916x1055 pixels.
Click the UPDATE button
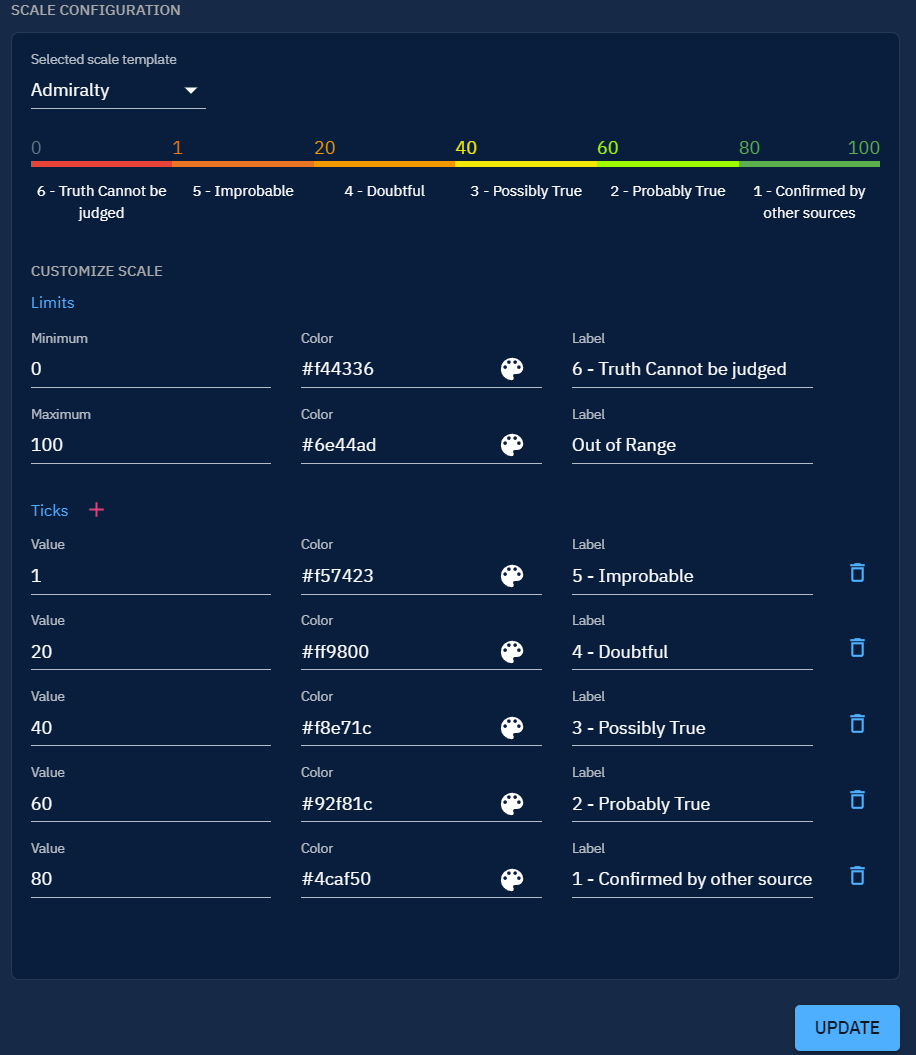[846, 1028]
